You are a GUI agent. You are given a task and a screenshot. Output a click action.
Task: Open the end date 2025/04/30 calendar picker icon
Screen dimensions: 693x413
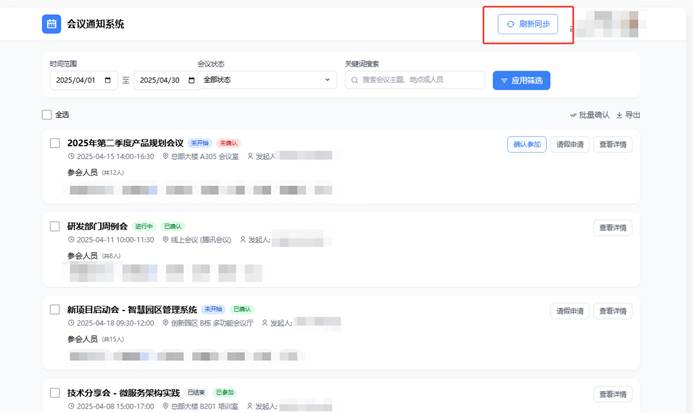191,80
